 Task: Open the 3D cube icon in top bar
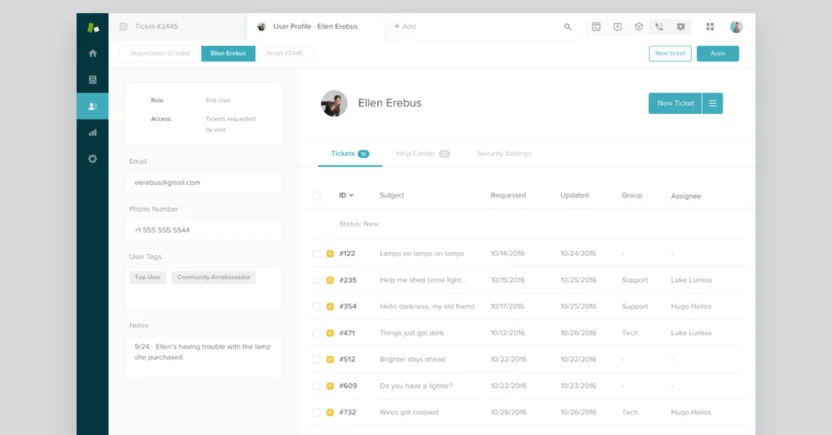pos(638,27)
